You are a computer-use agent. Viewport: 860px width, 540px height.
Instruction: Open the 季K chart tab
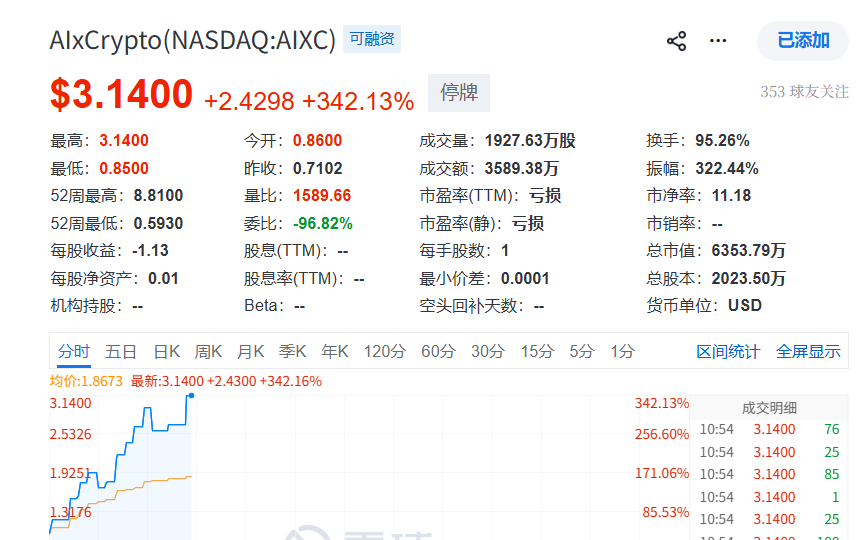click(292, 351)
